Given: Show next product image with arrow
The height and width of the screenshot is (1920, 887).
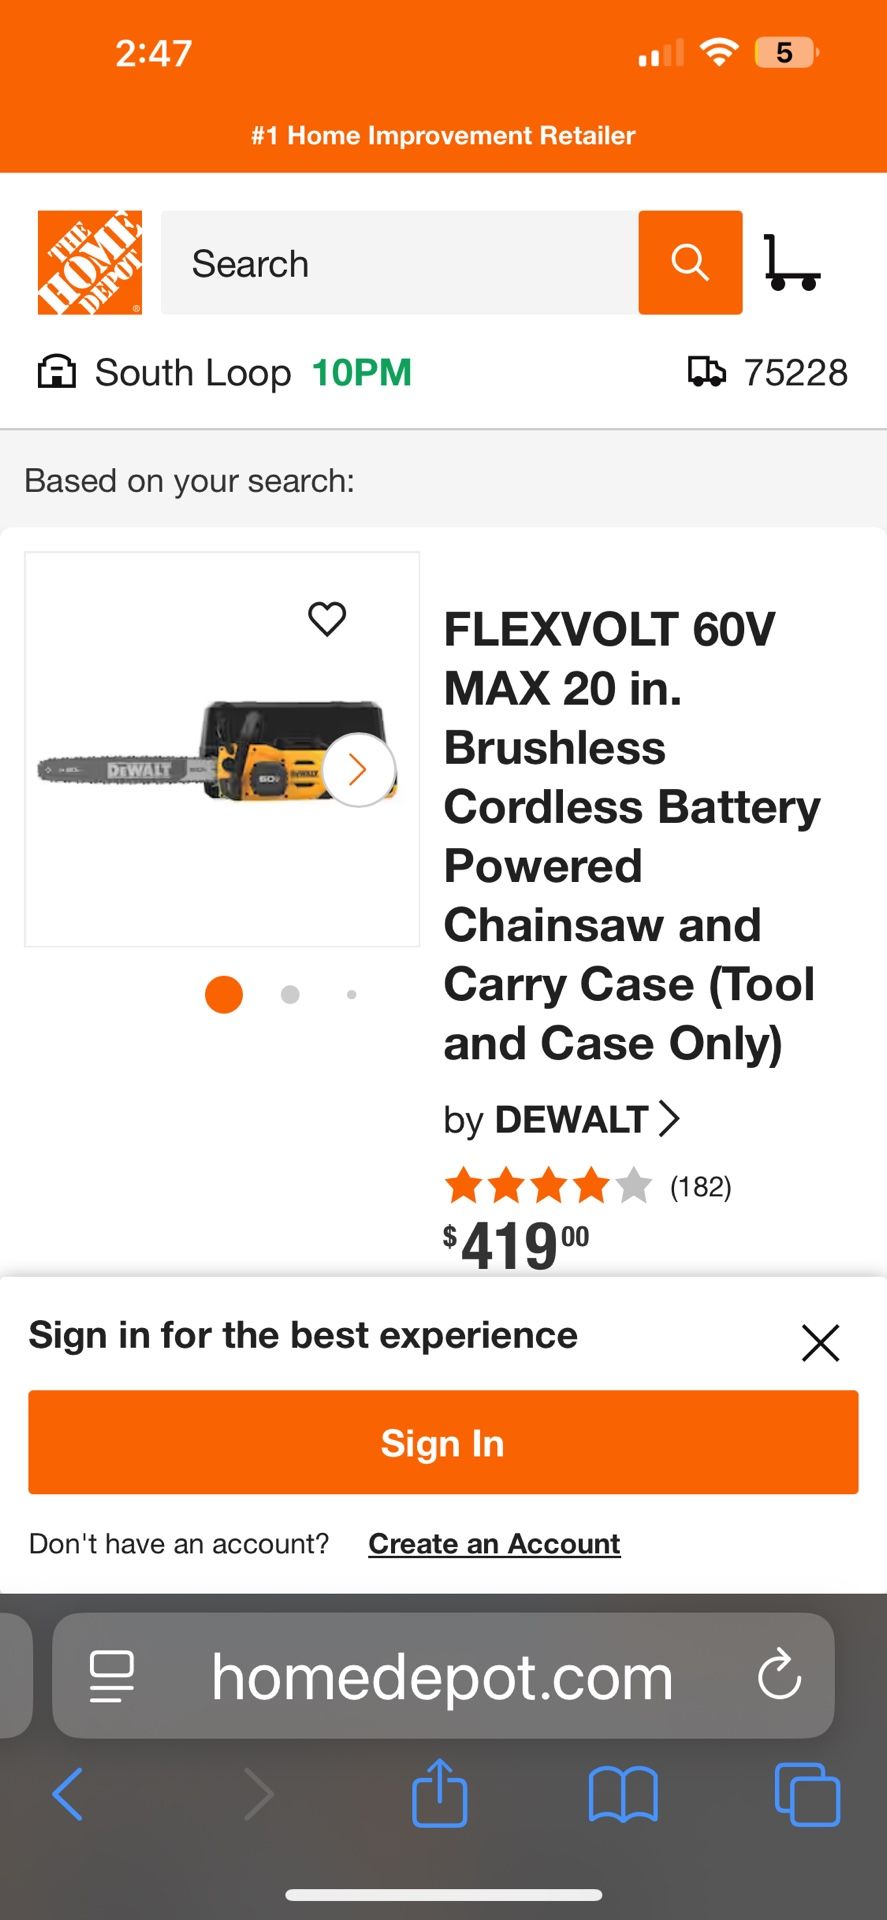Looking at the screenshot, I should 358,770.
